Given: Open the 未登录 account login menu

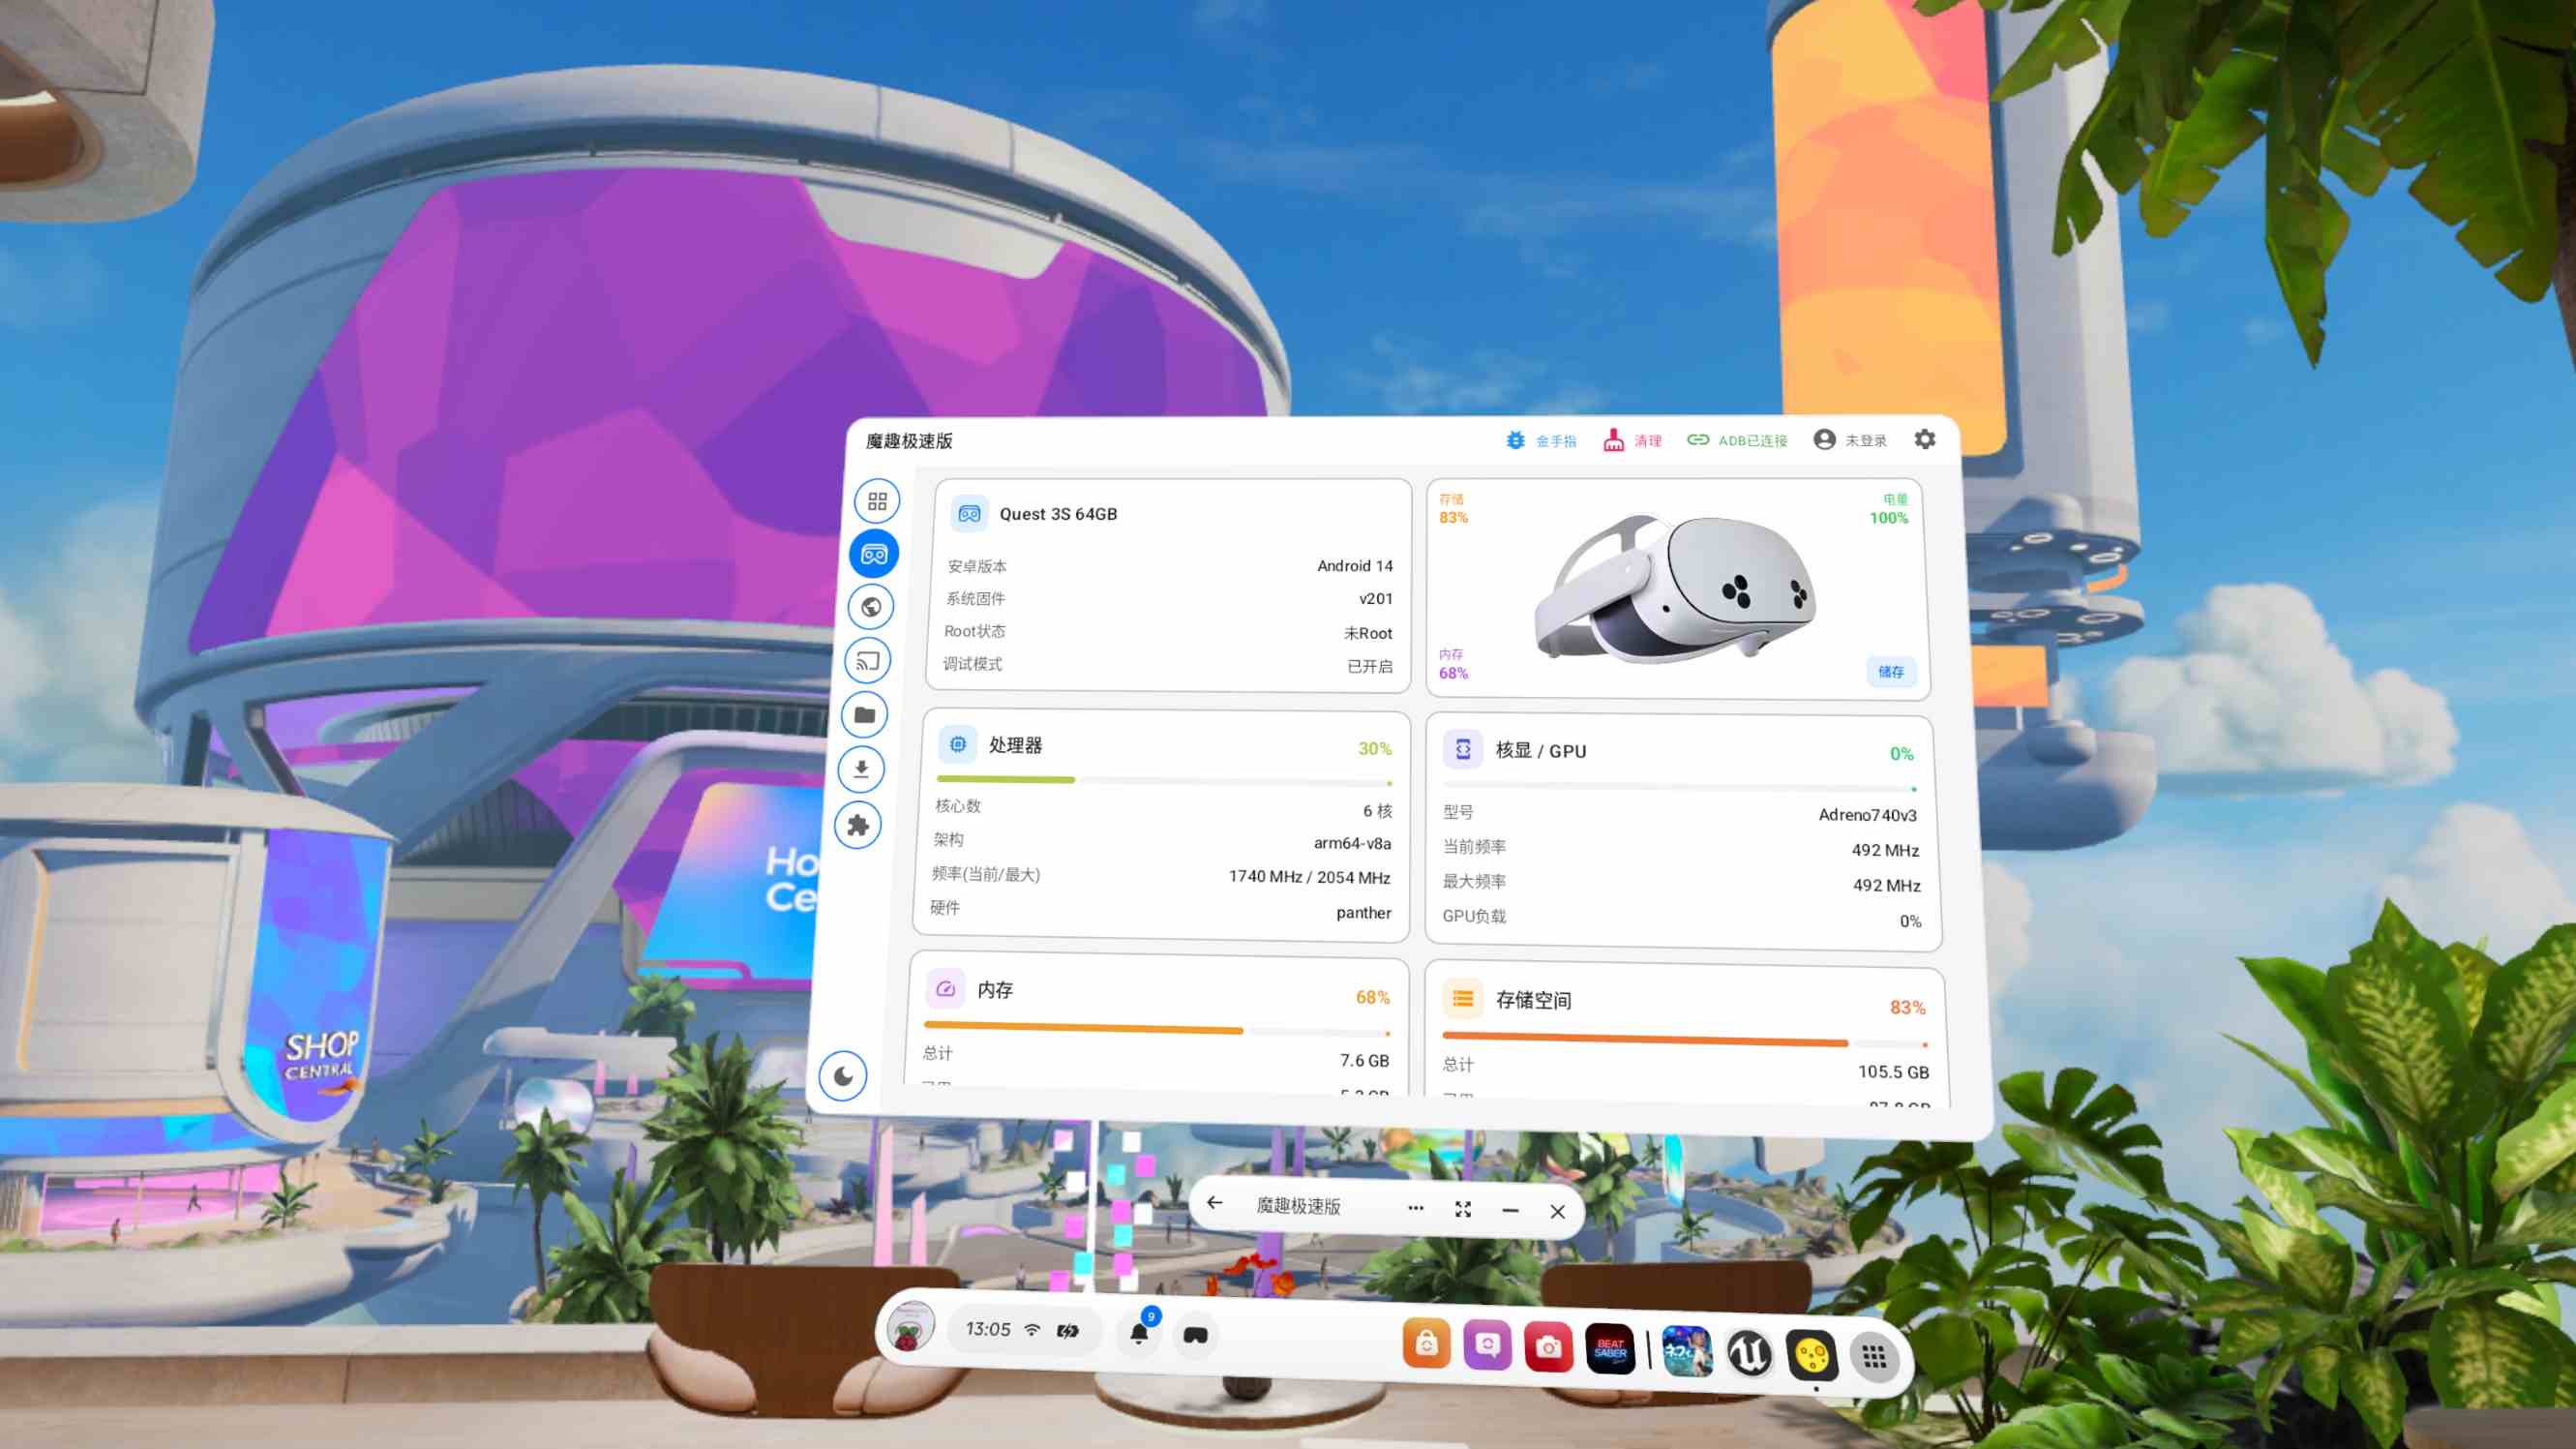Looking at the screenshot, I should click(x=1850, y=440).
